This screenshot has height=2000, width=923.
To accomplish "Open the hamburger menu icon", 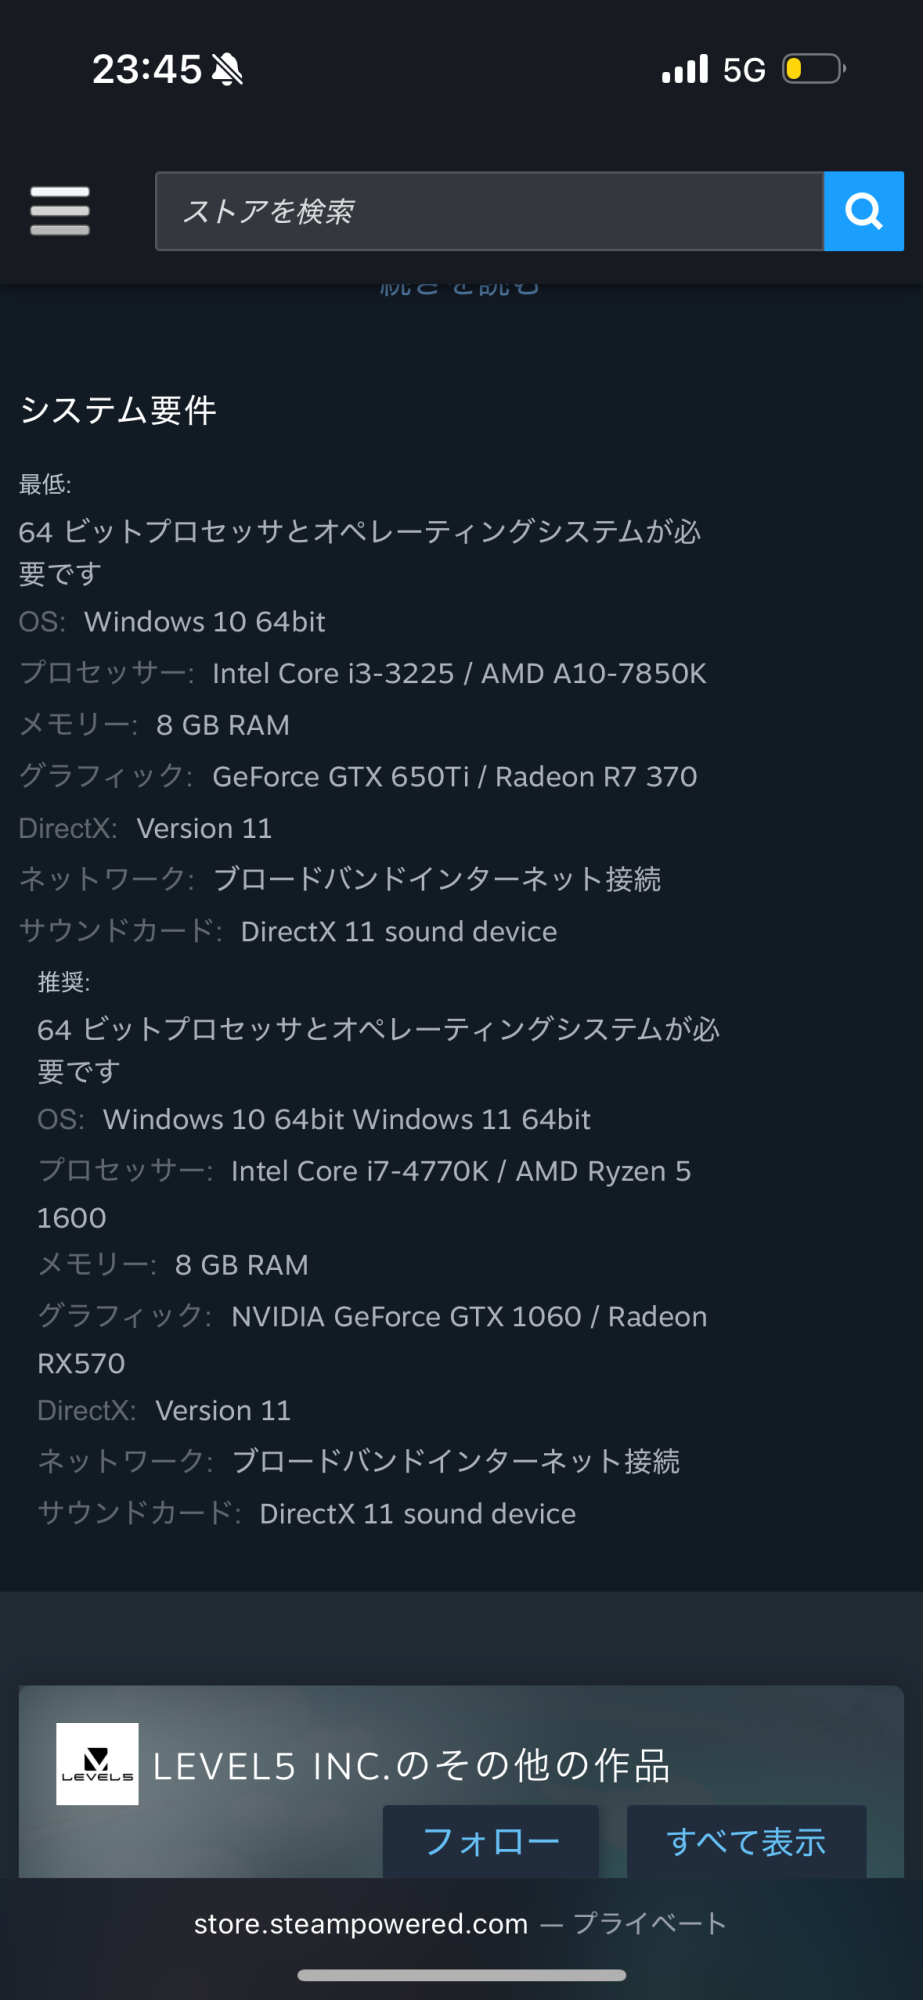I will (x=60, y=211).
